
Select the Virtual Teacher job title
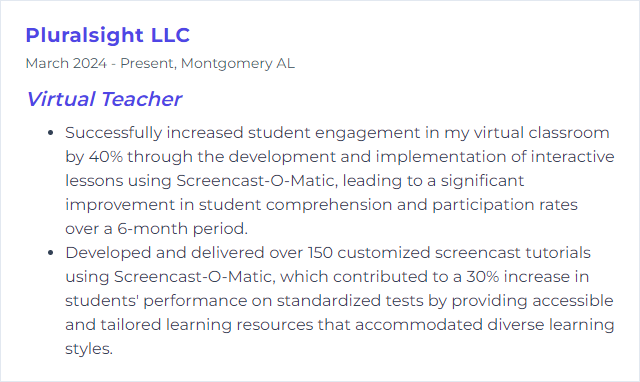104,99
